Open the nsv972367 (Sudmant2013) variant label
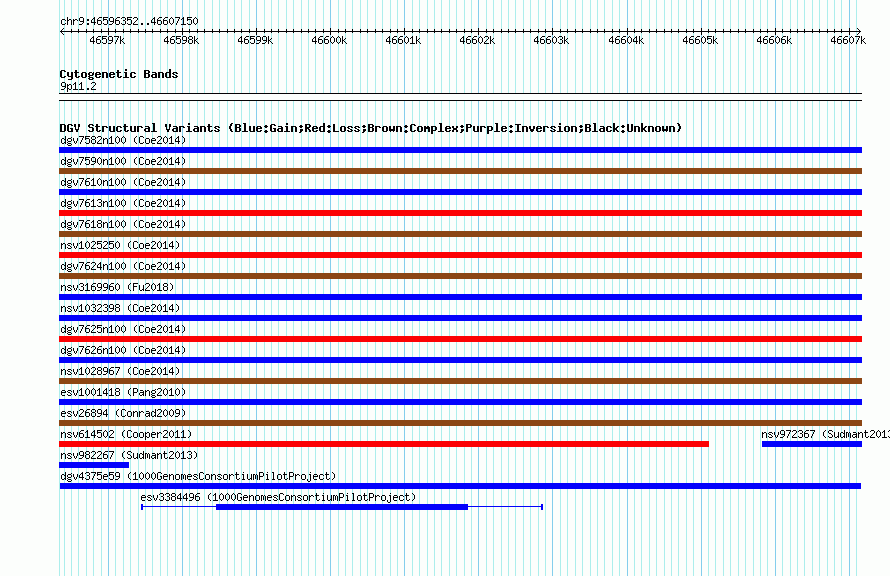The image size is (890, 576). [x=825, y=434]
